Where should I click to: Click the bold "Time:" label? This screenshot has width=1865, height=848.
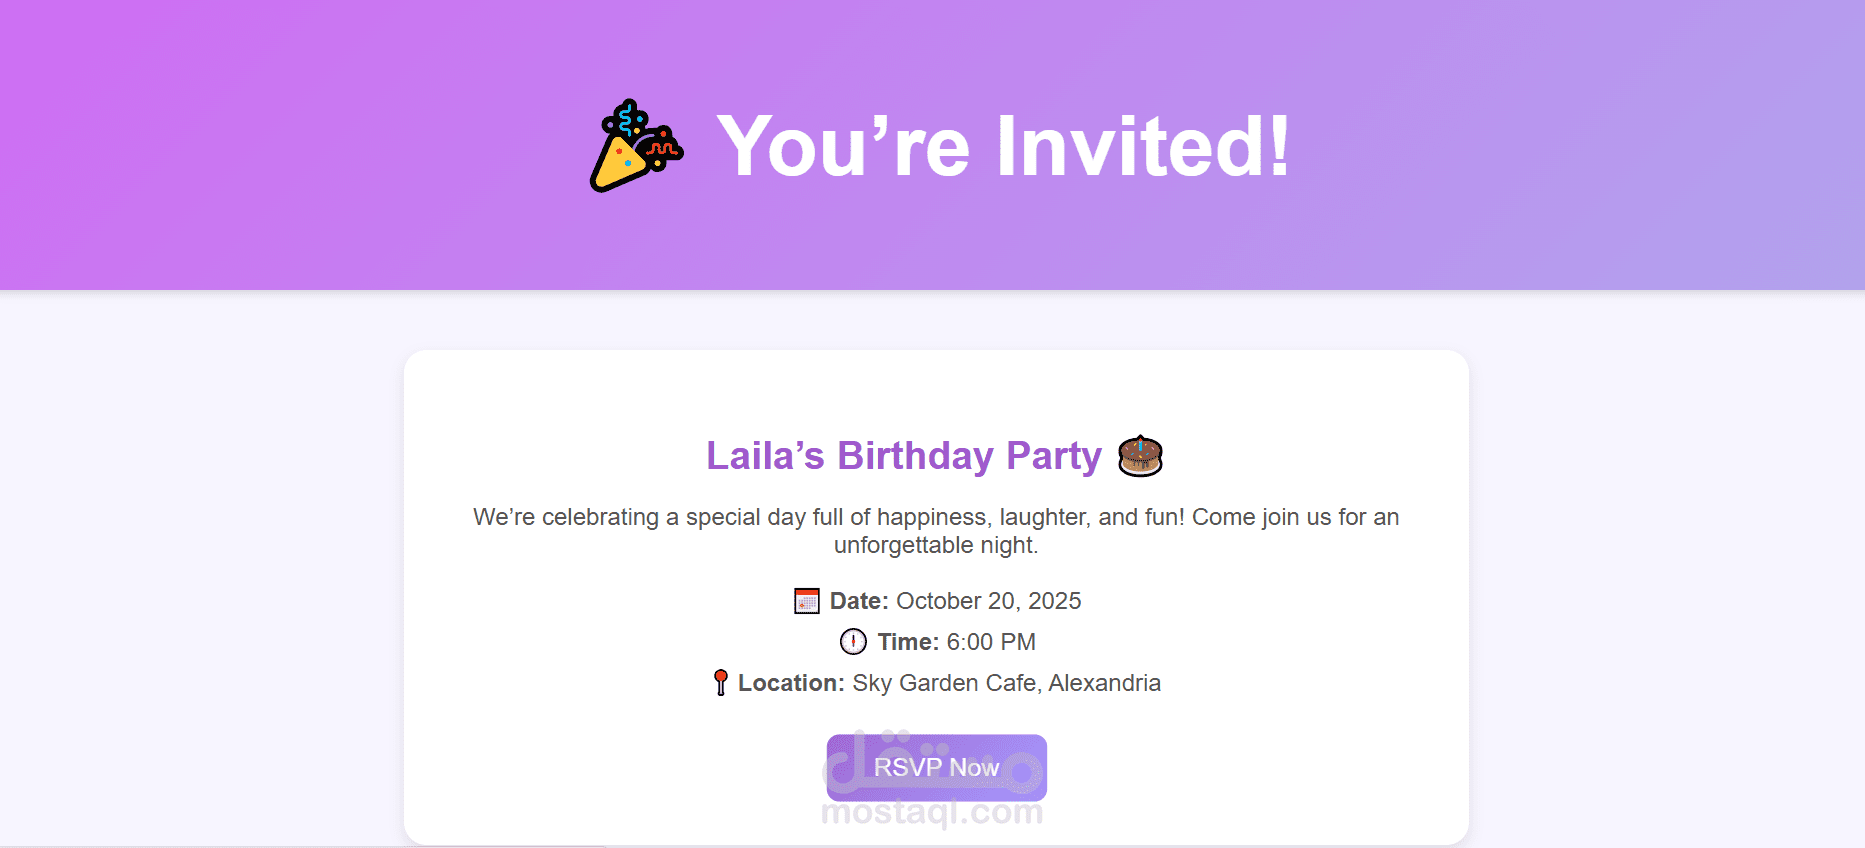(x=908, y=642)
